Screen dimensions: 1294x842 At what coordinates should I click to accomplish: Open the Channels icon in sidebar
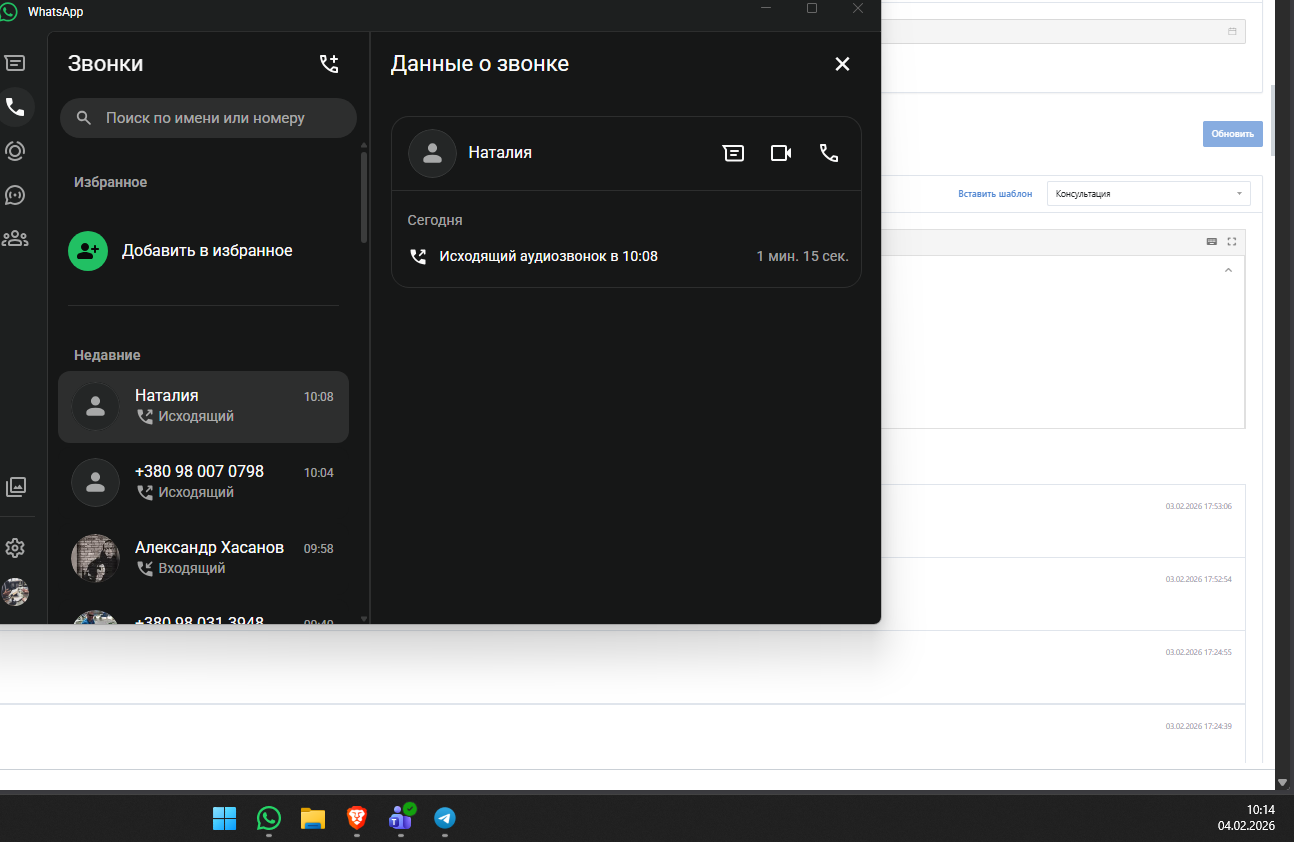[x=15, y=195]
